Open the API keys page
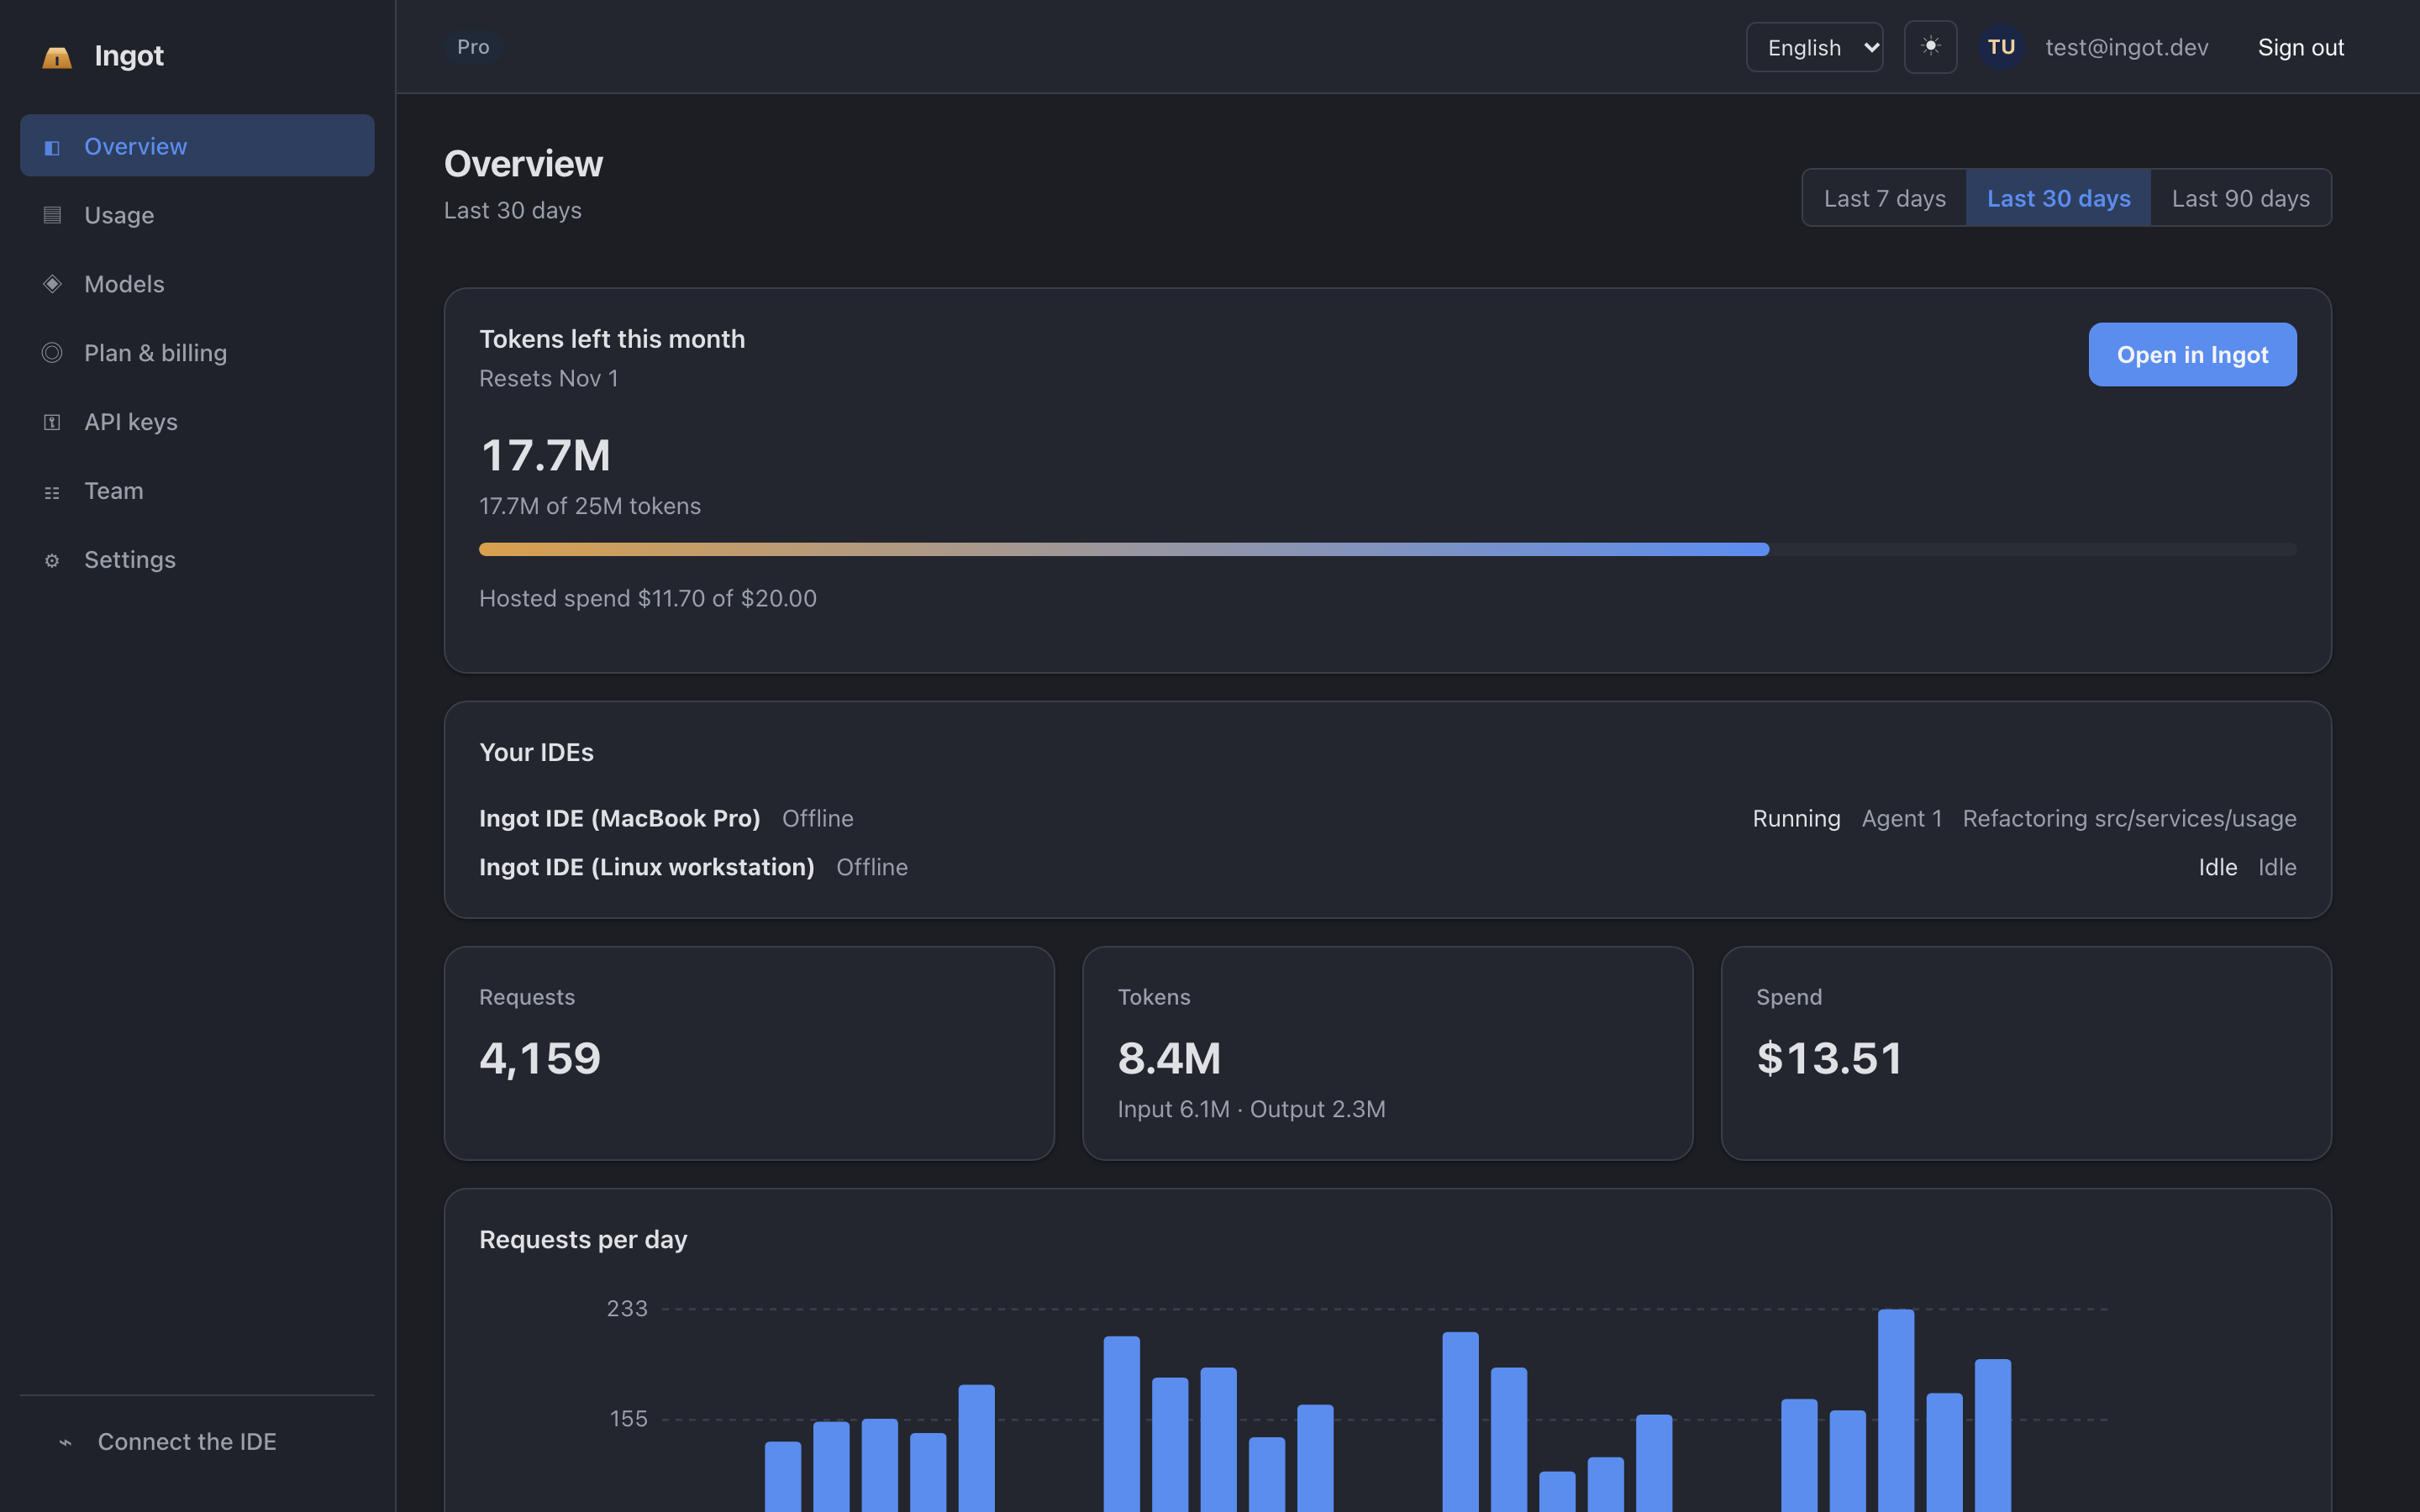 click(197, 422)
